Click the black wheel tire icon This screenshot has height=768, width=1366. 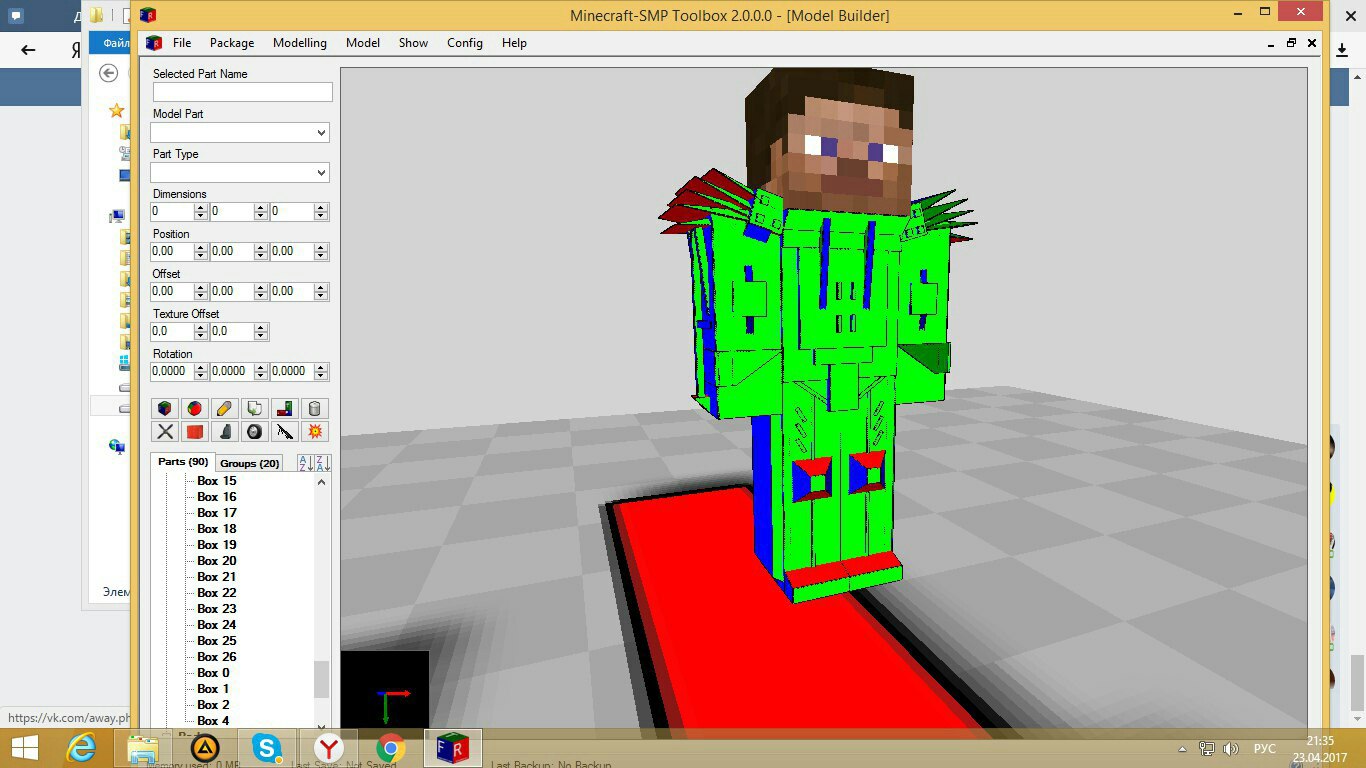[x=255, y=431]
